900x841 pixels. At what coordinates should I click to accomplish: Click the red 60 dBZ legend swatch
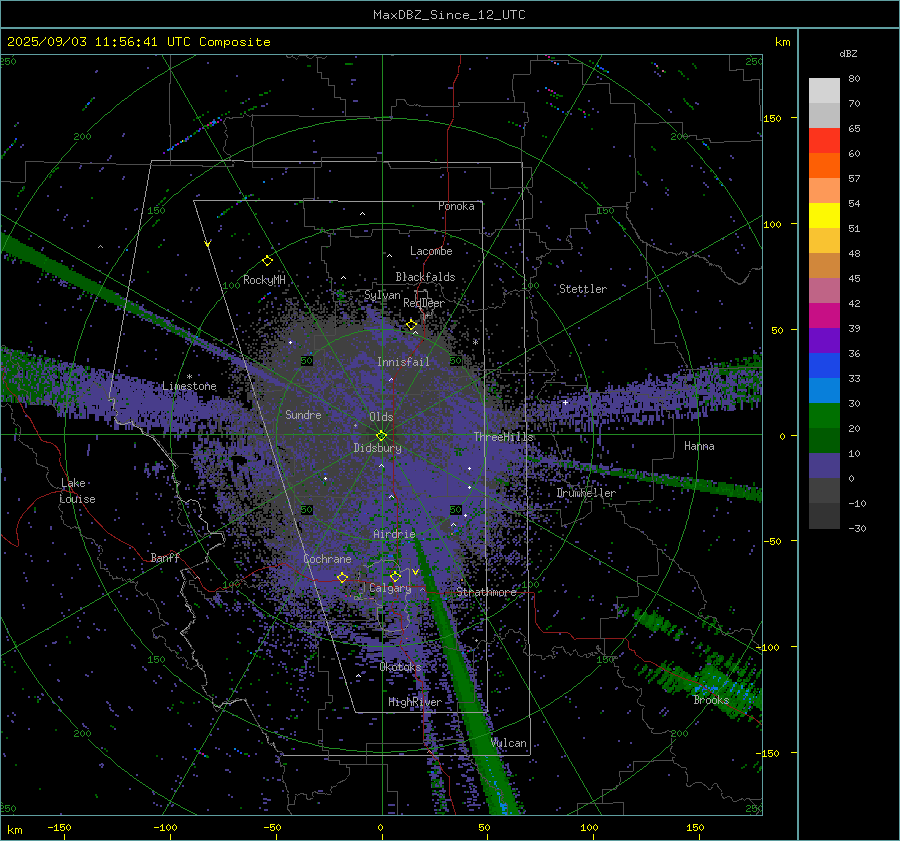pos(824,141)
